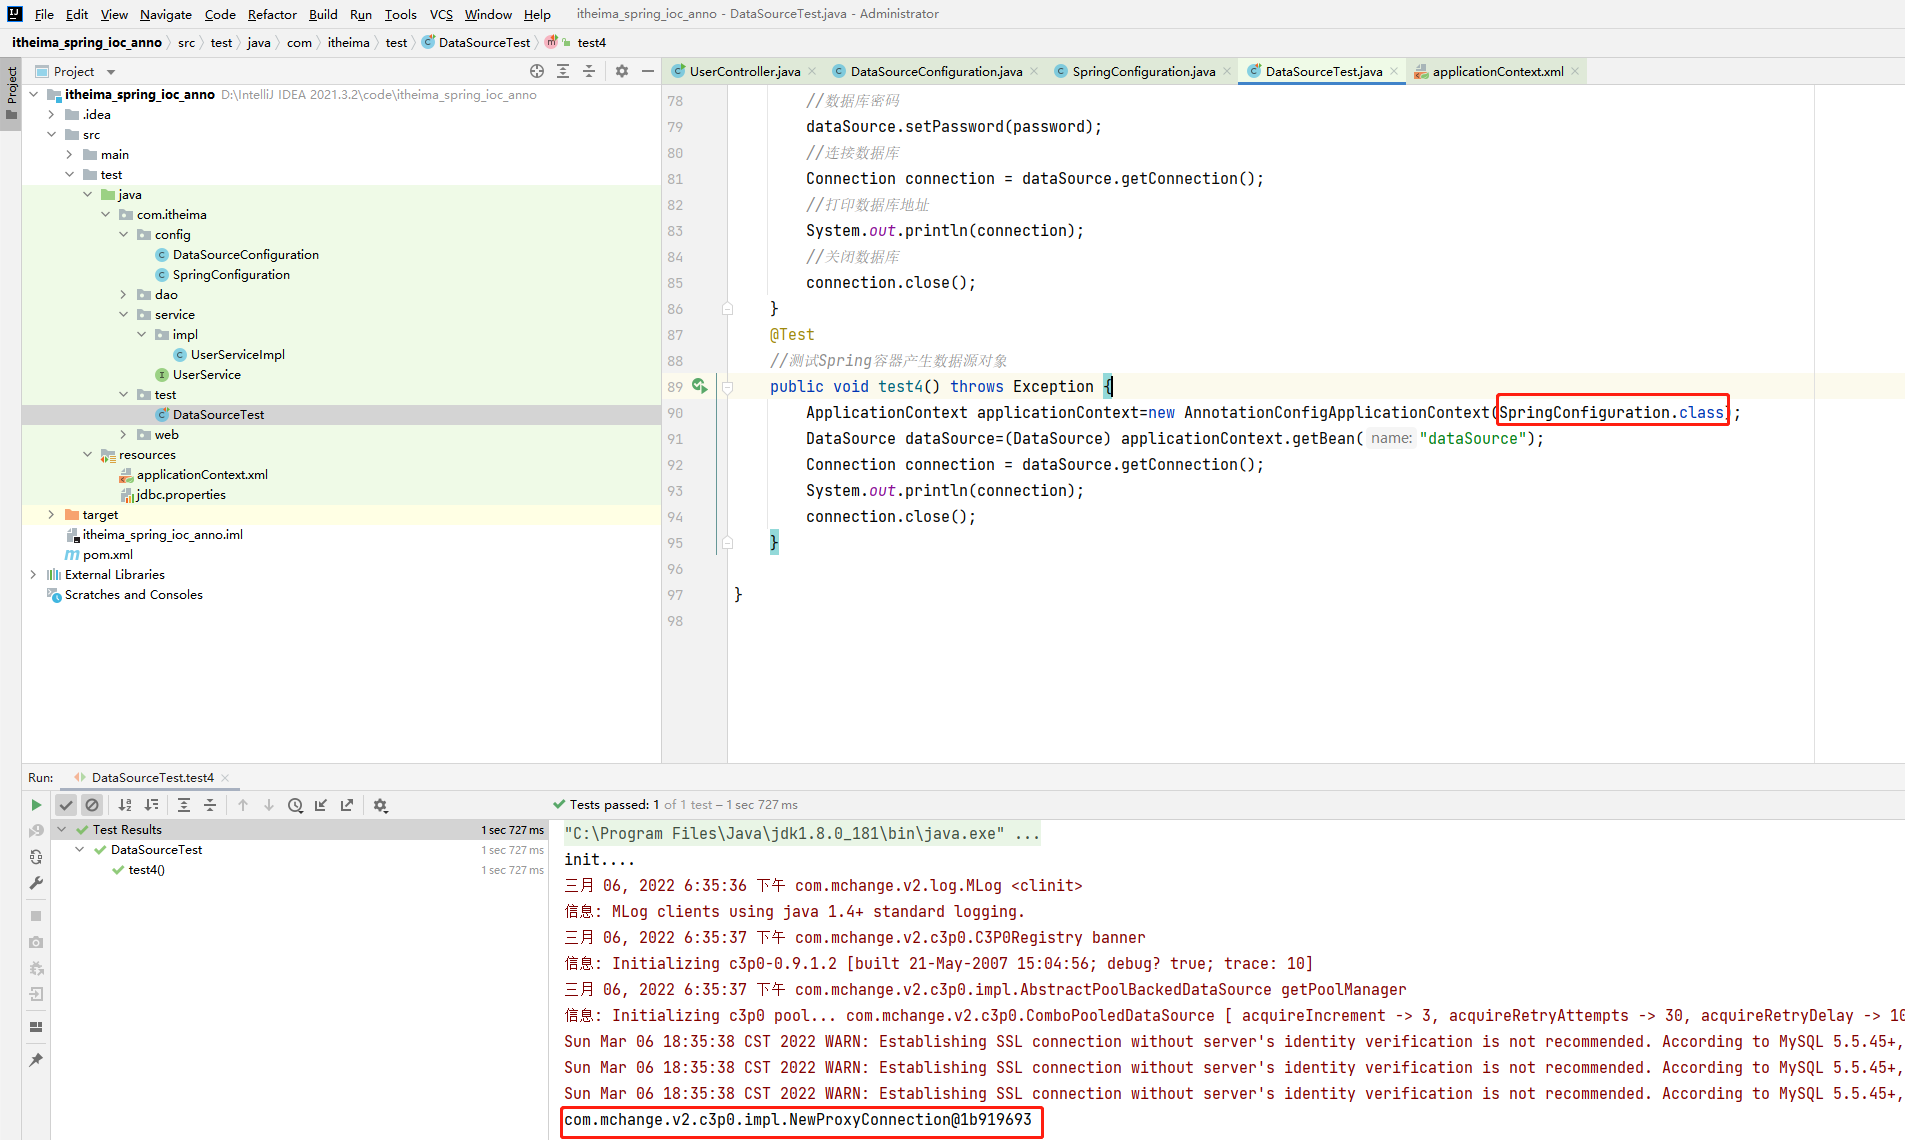Expand all test results in Run panel

pyautogui.click(x=184, y=805)
